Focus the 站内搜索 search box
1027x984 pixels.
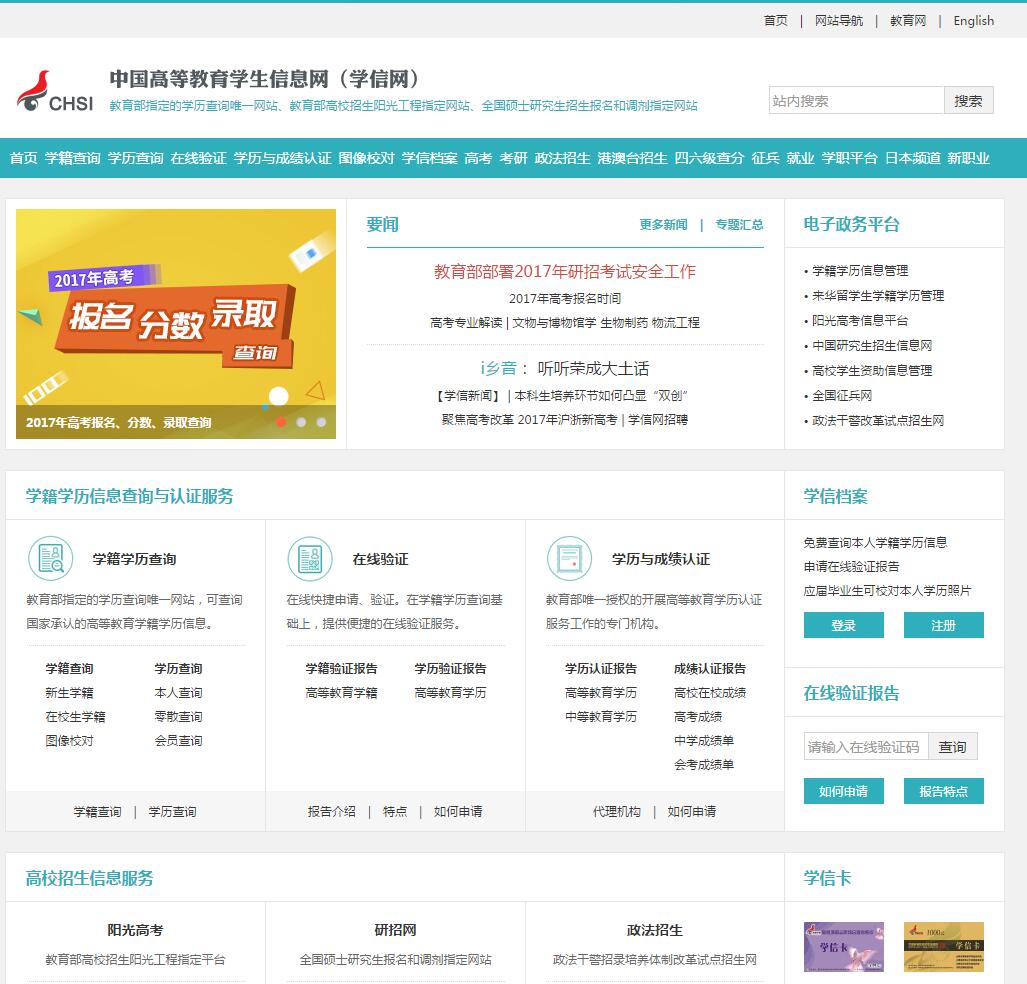(x=856, y=100)
